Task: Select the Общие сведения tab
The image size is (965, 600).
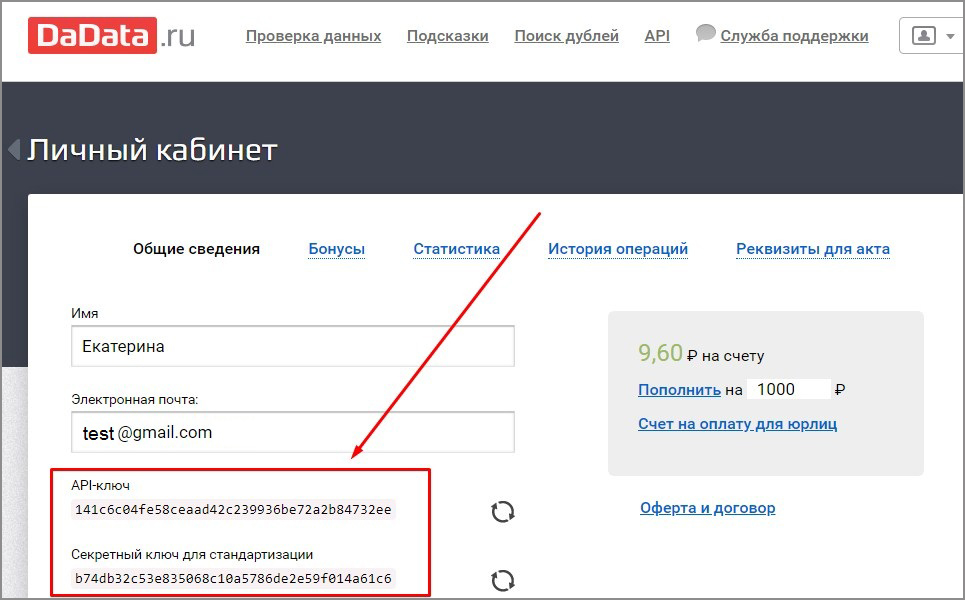Action: [x=196, y=249]
